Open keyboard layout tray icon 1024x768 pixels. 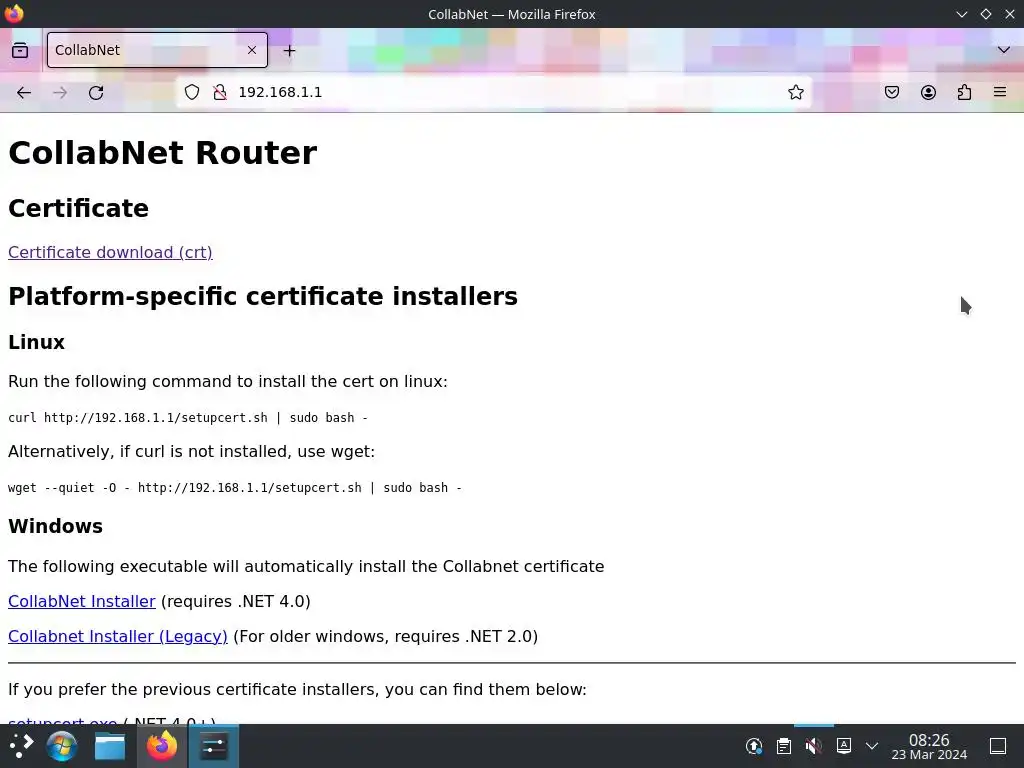click(x=844, y=745)
